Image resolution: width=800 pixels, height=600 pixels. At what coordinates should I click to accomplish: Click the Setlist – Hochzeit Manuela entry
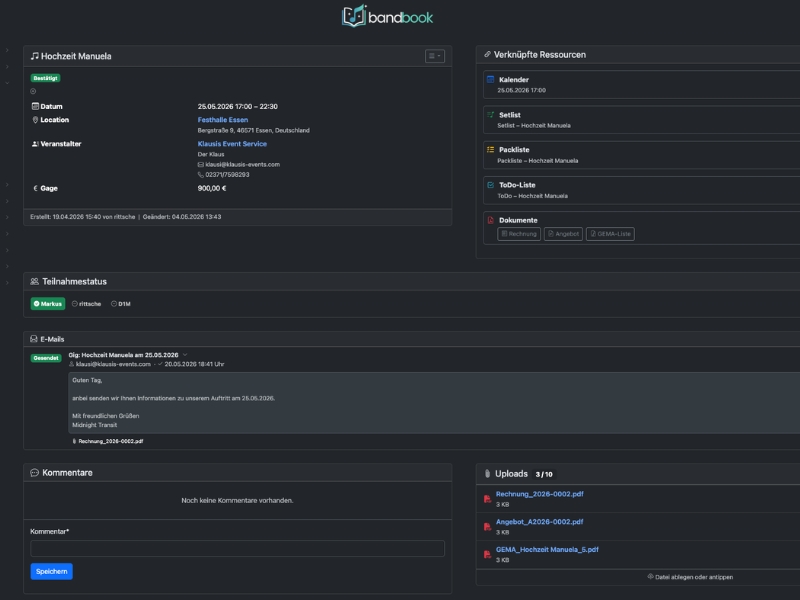click(x=534, y=126)
